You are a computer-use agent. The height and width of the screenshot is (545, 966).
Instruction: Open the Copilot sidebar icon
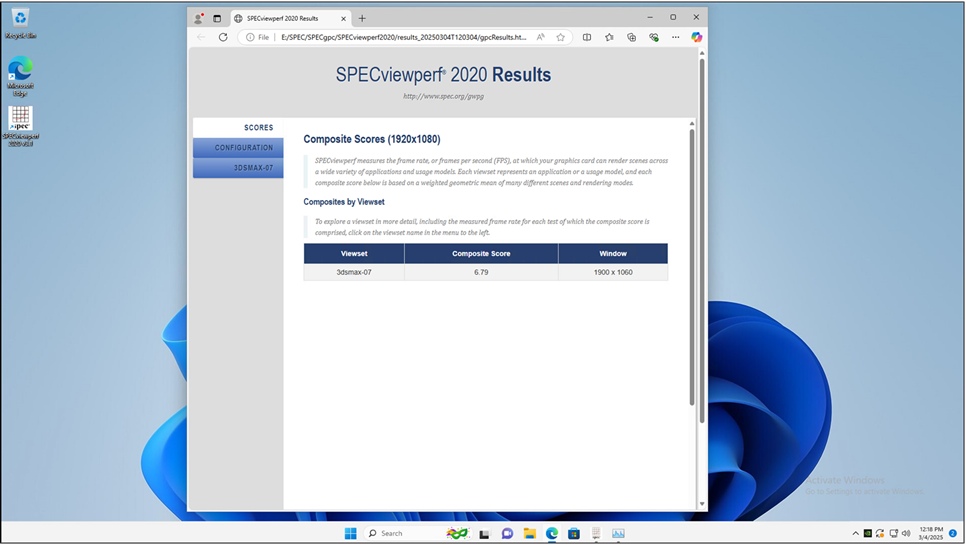tap(697, 37)
